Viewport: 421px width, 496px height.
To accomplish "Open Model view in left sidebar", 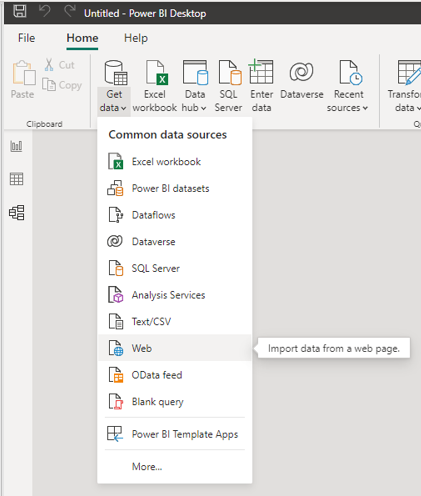I will coord(16,213).
